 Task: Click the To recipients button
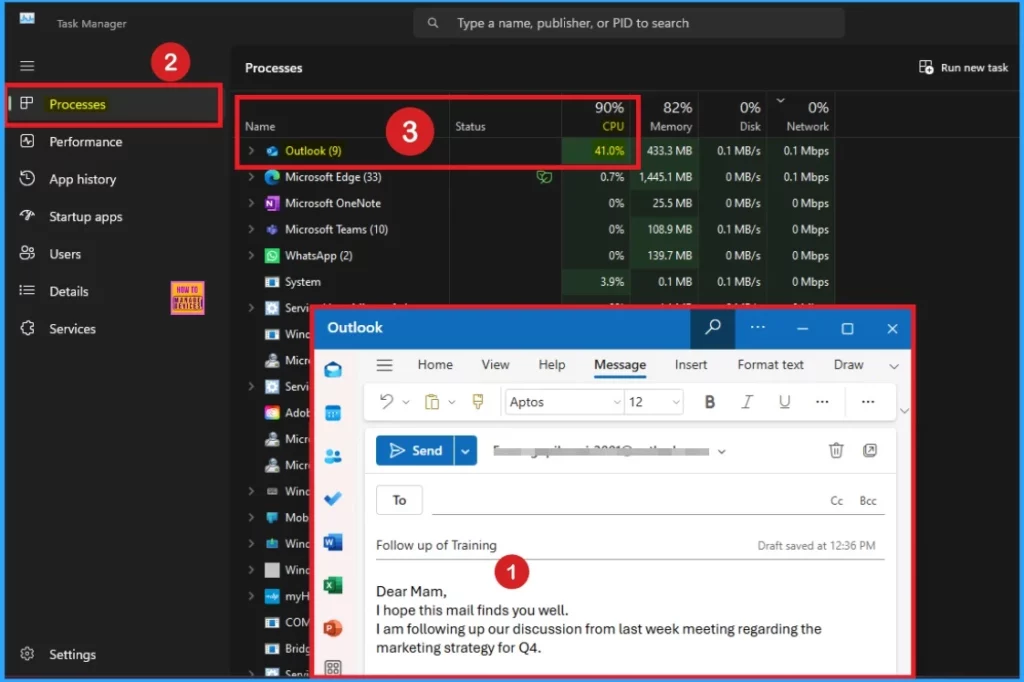point(399,500)
